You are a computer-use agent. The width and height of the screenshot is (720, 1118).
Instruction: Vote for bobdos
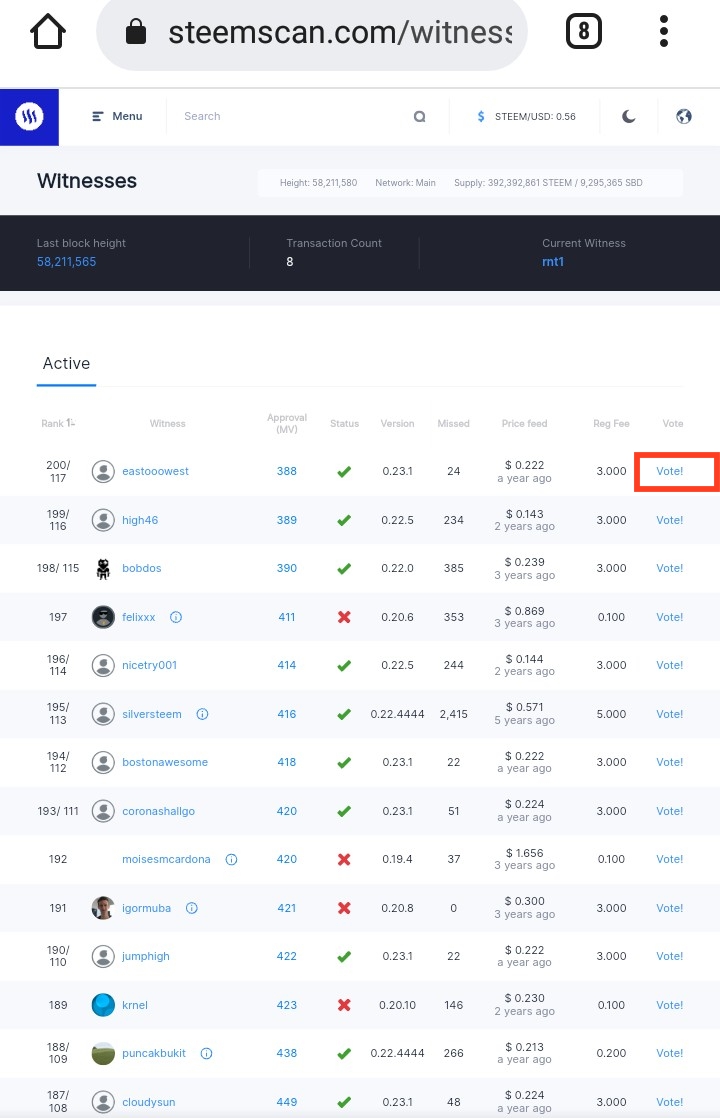click(669, 568)
